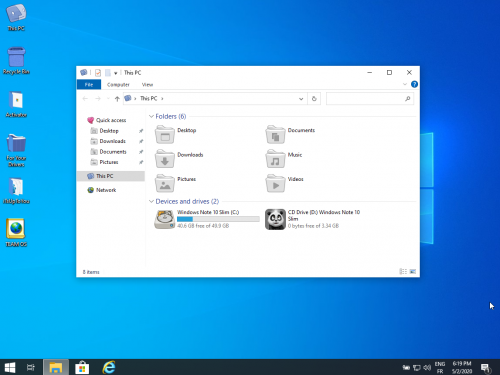
Task: Open the File tab
Action: 89,85
